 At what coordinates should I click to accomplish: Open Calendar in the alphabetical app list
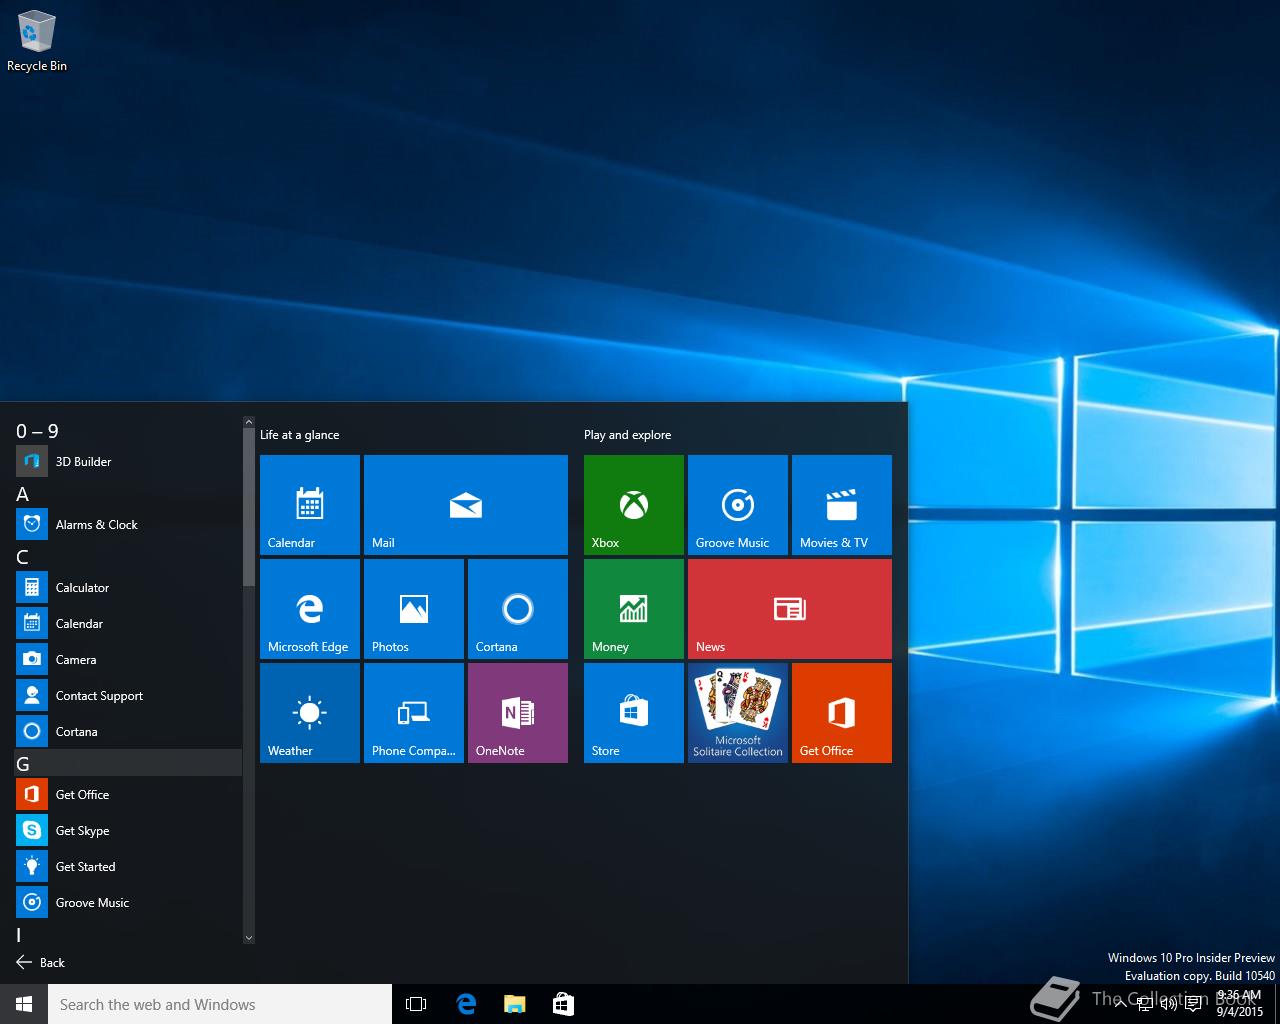(x=128, y=623)
